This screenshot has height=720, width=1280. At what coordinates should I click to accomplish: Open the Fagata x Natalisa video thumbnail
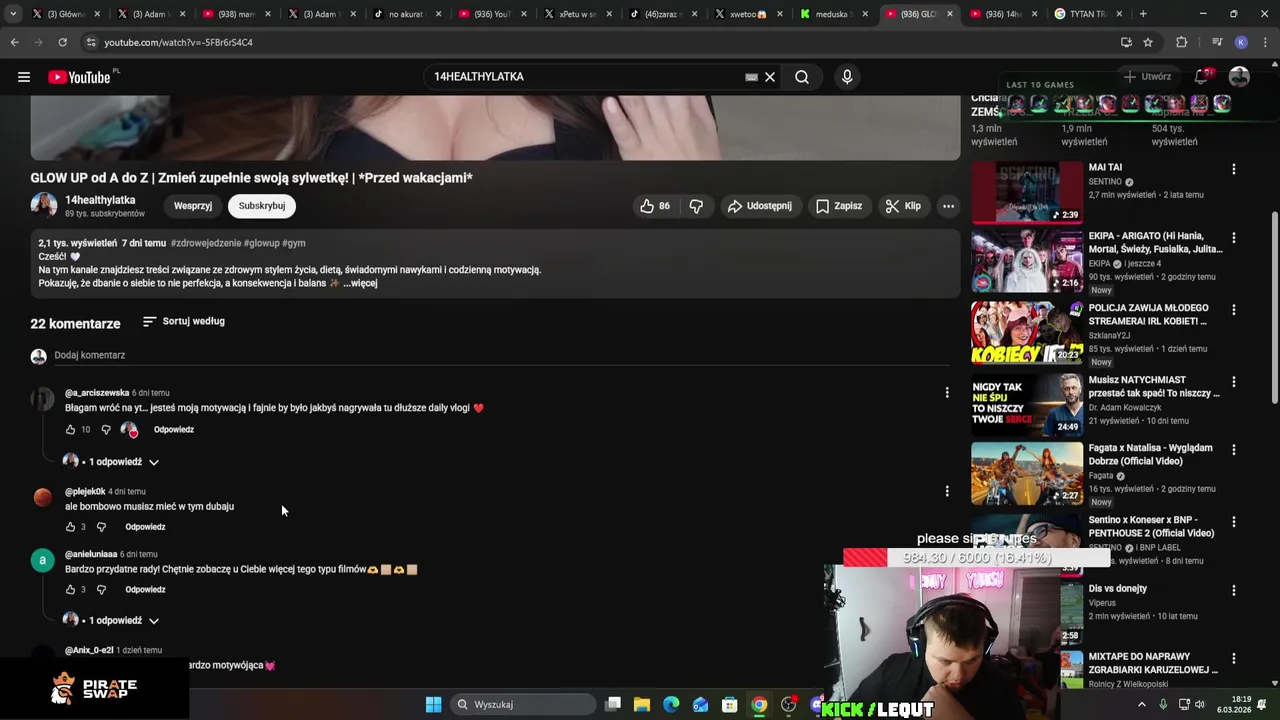coord(1027,474)
